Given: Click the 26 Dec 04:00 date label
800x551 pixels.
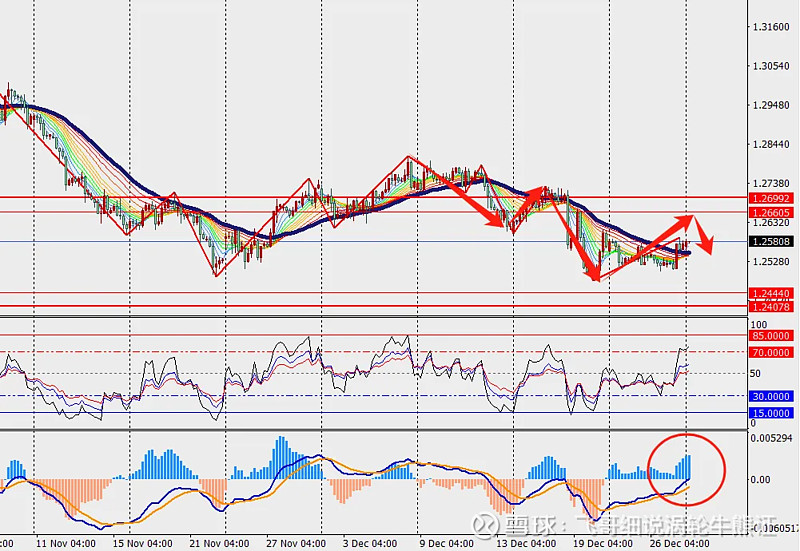Looking at the screenshot, I should tap(679, 543).
